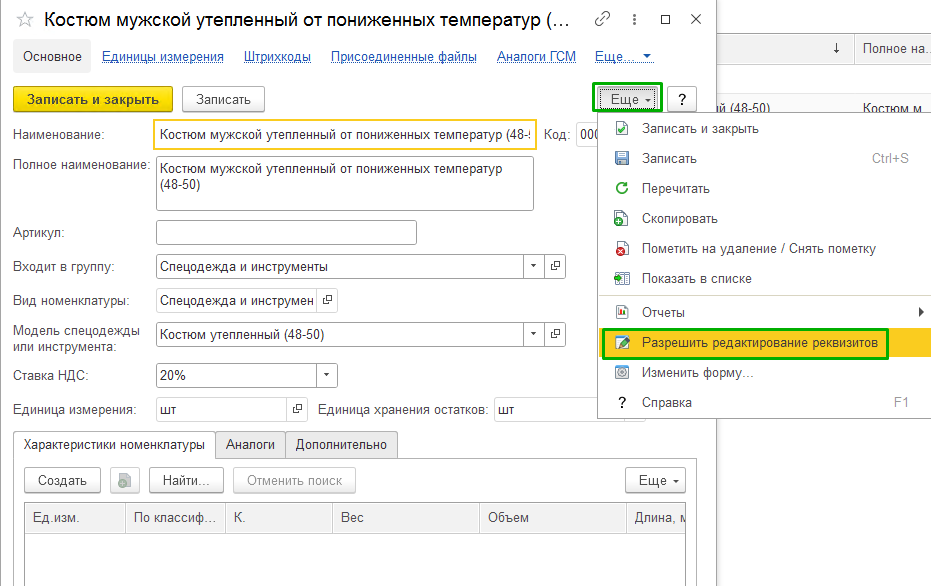The image size is (931, 586).
Task: Open vertical dots menu in title bar
Action: (x=634, y=20)
